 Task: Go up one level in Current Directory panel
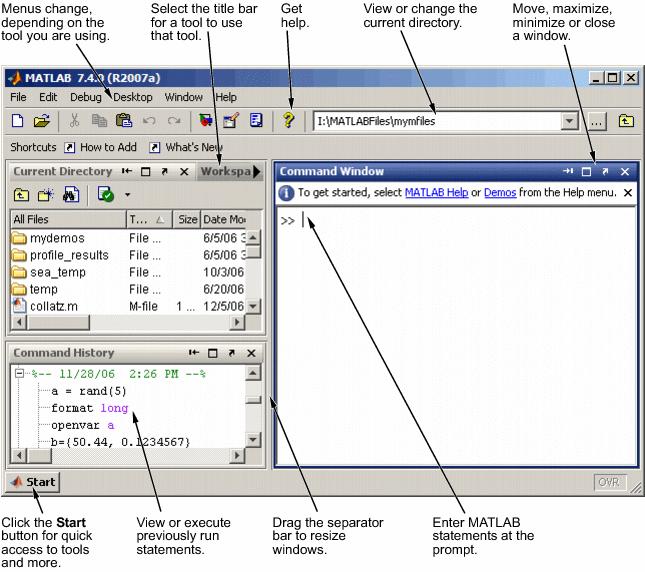tap(21, 195)
